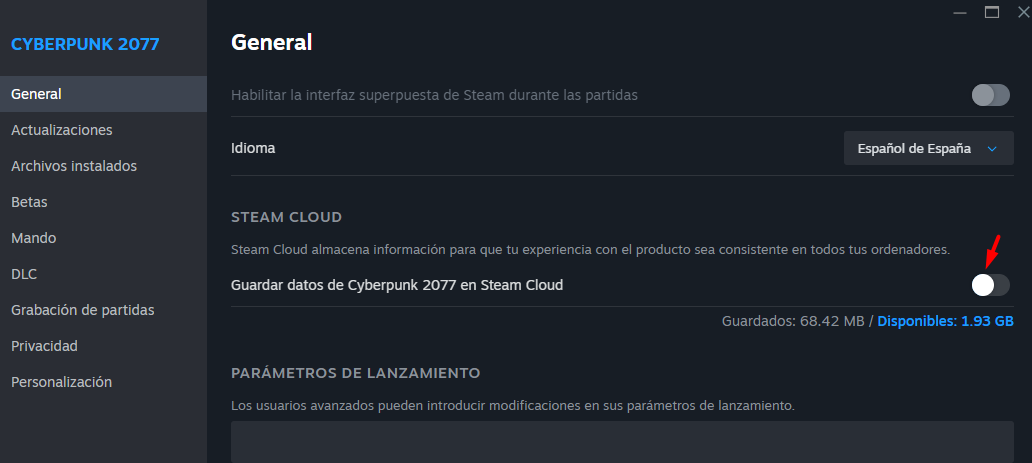The image size is (1032, 463).
Task: Click the chevron arrow beside Español de España
Action: [x=993, y=149]
